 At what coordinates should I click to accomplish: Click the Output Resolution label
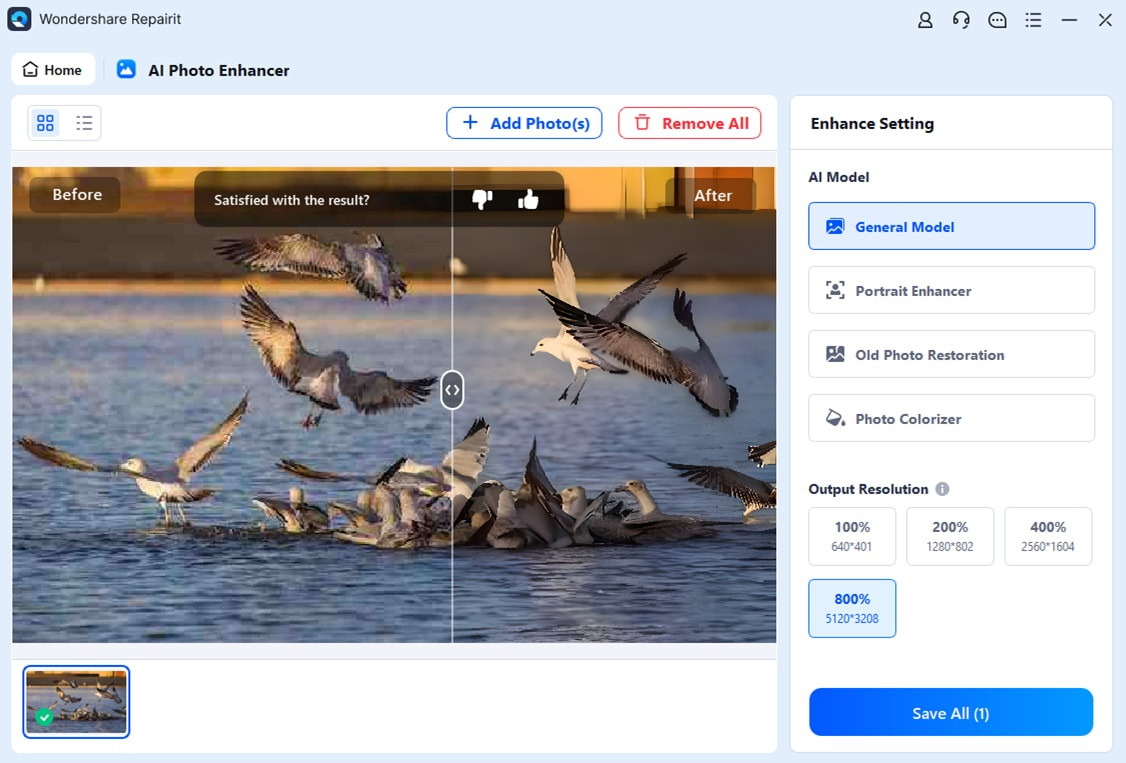coord(868,489)
